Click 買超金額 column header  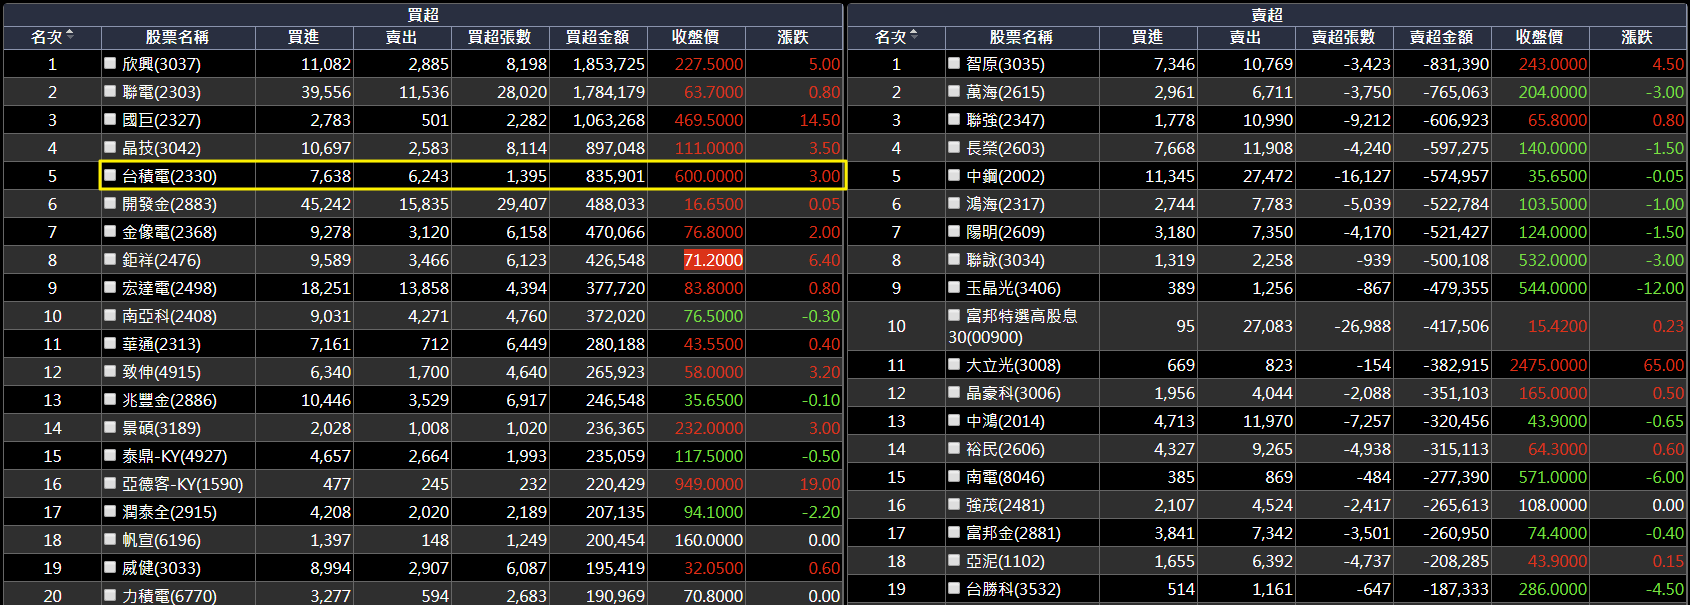[x=598, y=37]
